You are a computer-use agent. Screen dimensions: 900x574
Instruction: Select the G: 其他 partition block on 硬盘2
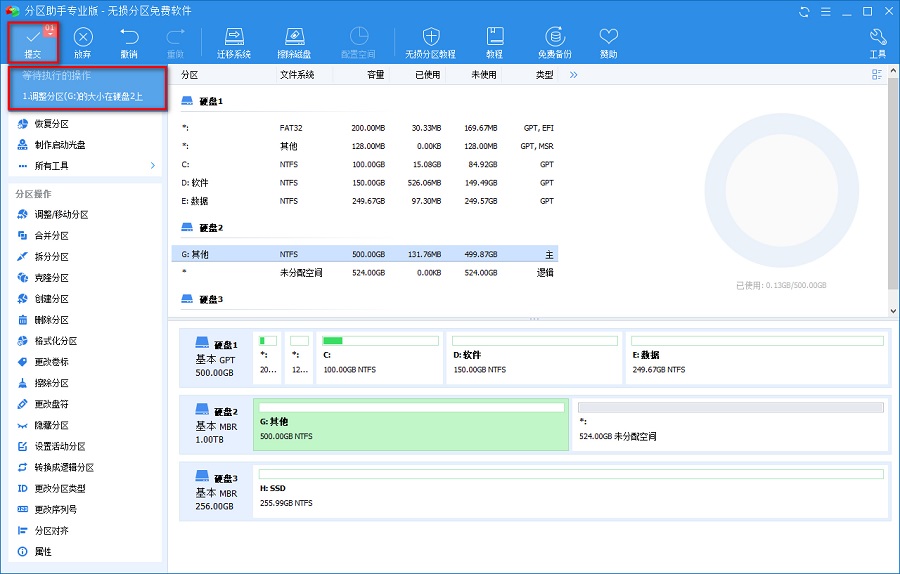click(x=411, y=423)
